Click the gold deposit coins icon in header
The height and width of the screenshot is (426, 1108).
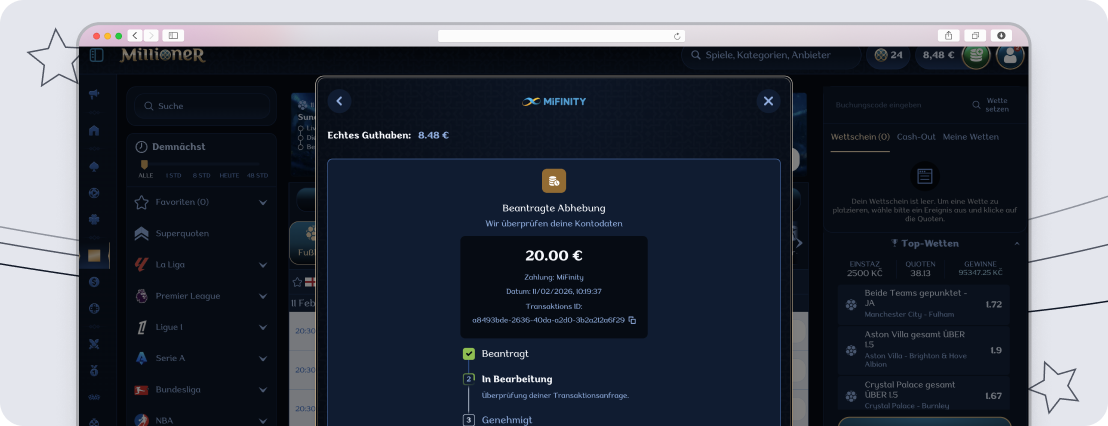975,56
